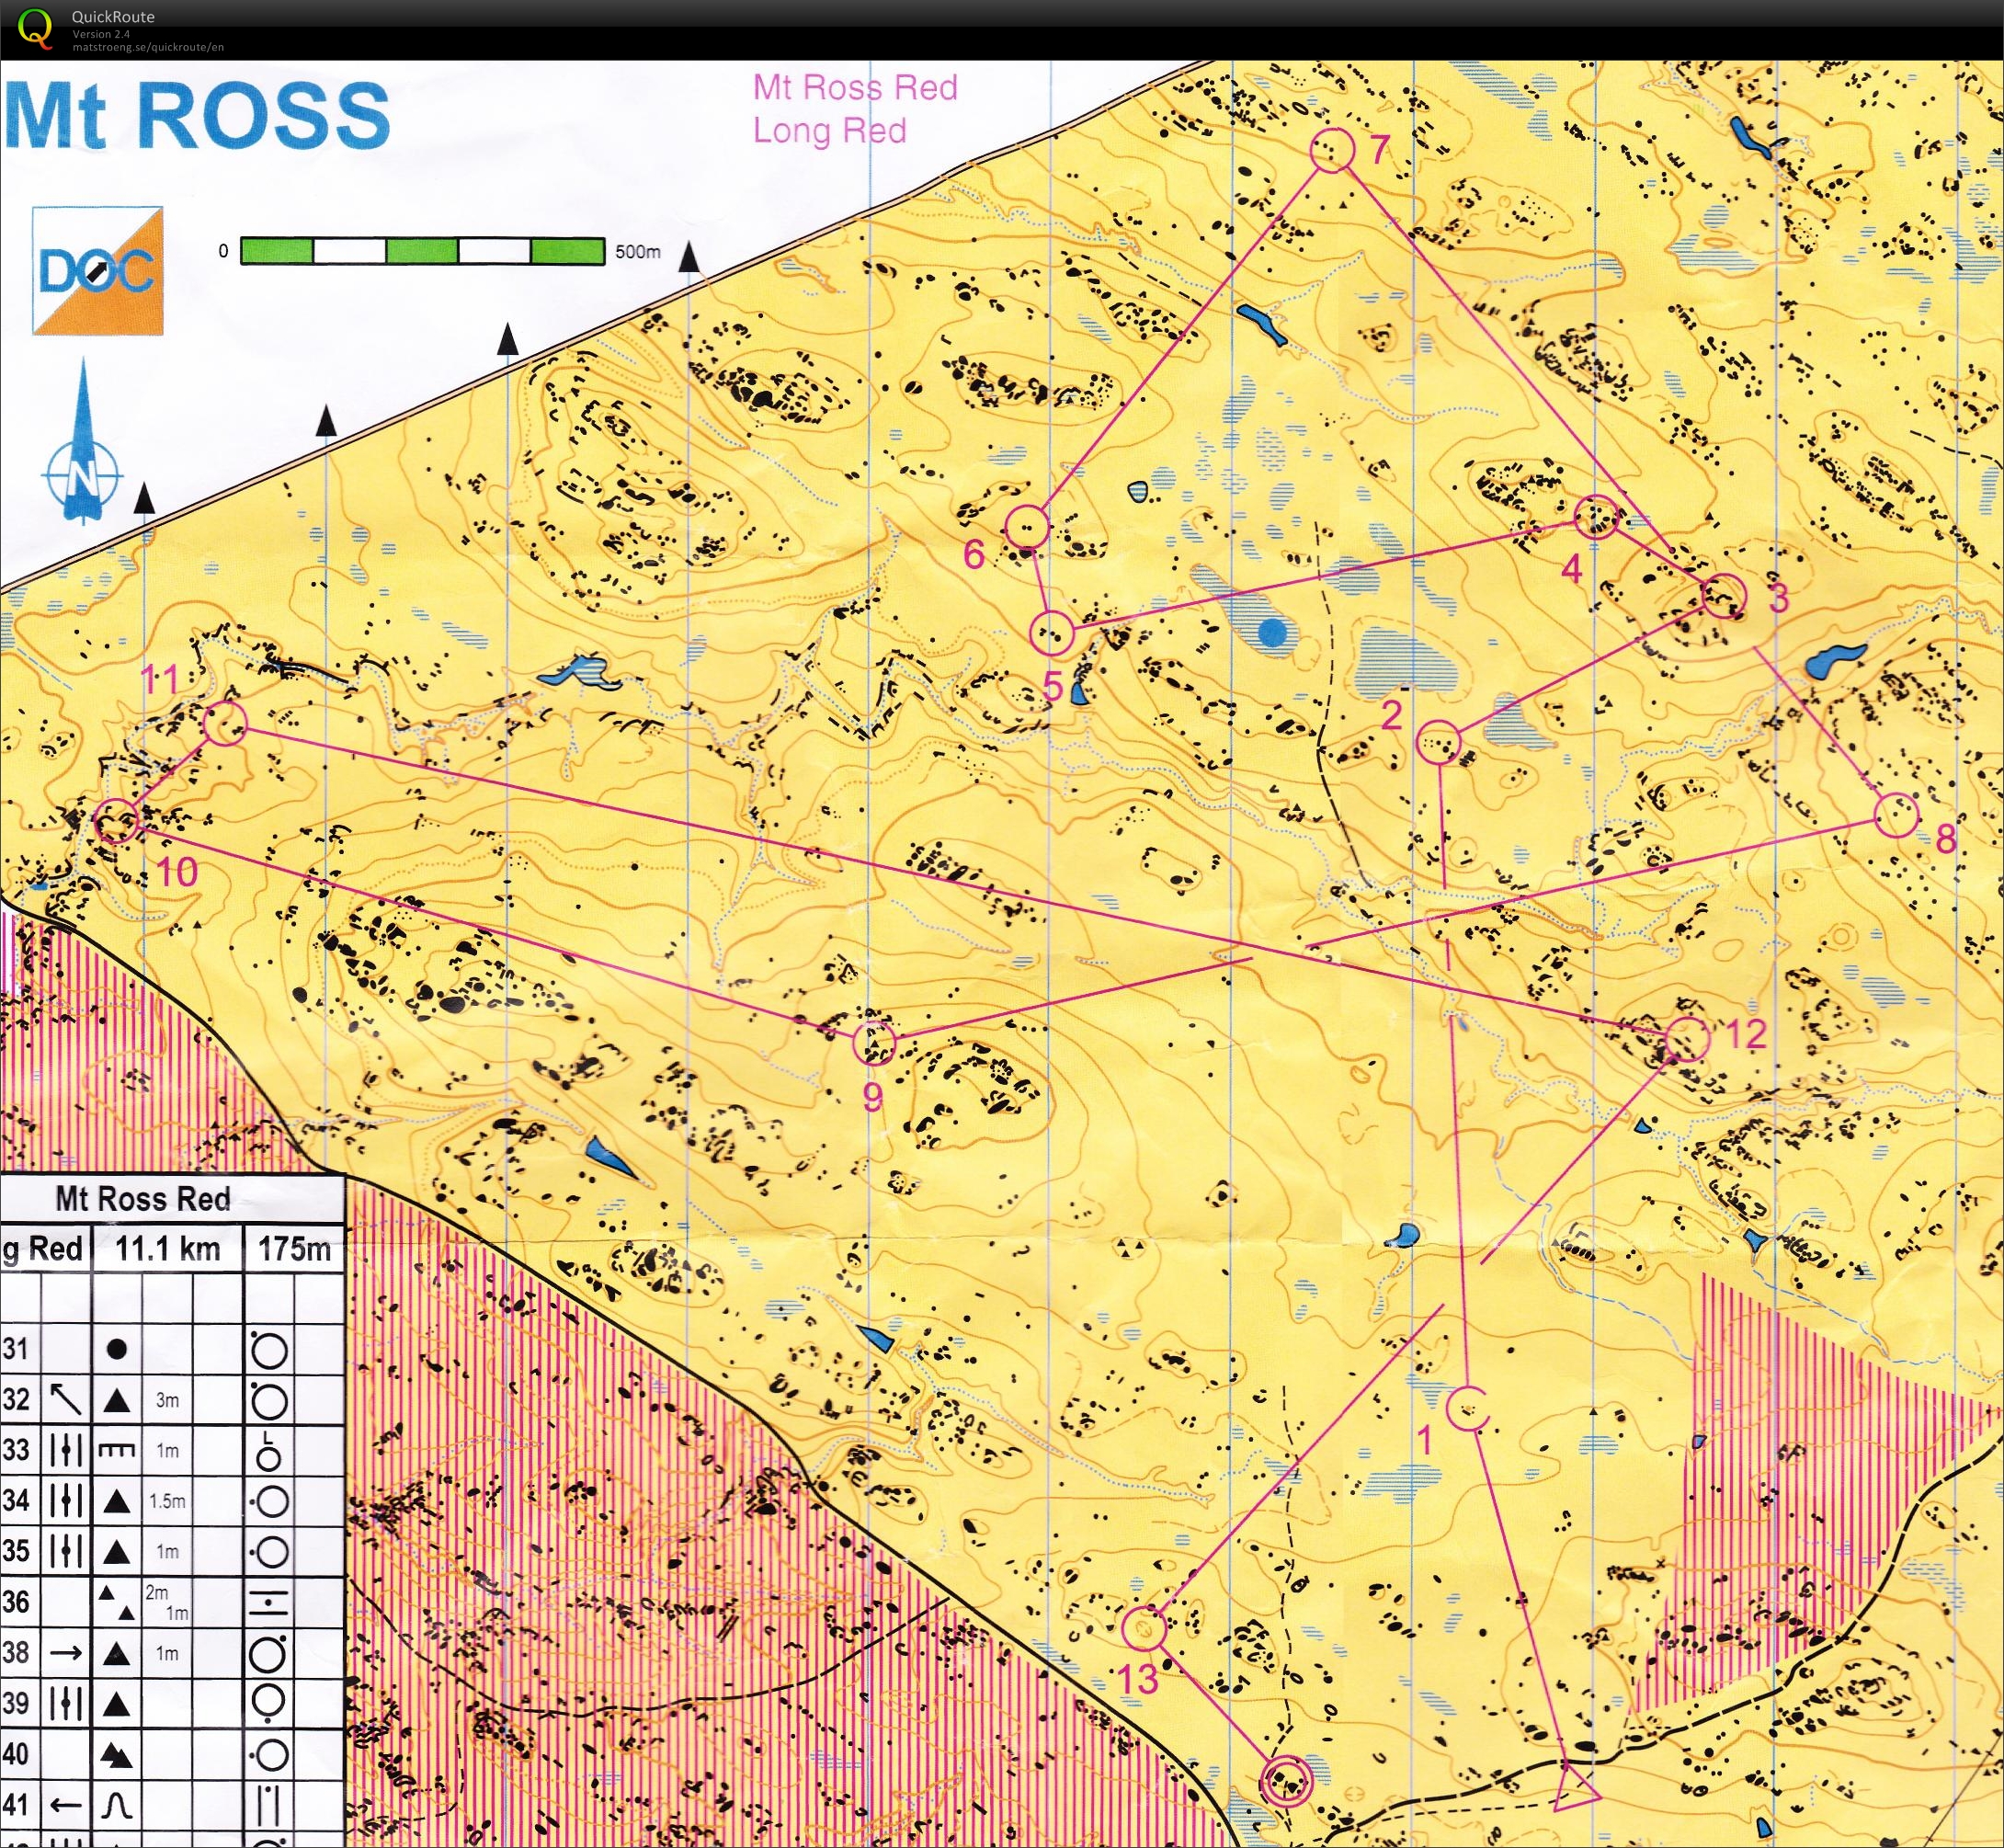Click the Mt ROSS map title
2004x1848 pixels.
196,116
